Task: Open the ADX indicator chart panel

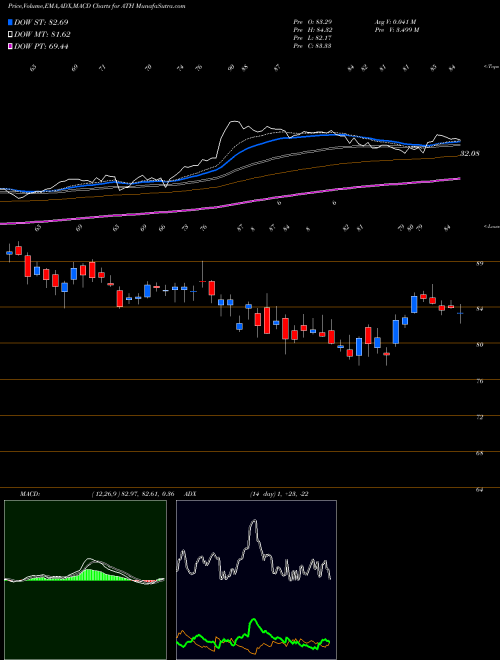Action: (256, 580)
